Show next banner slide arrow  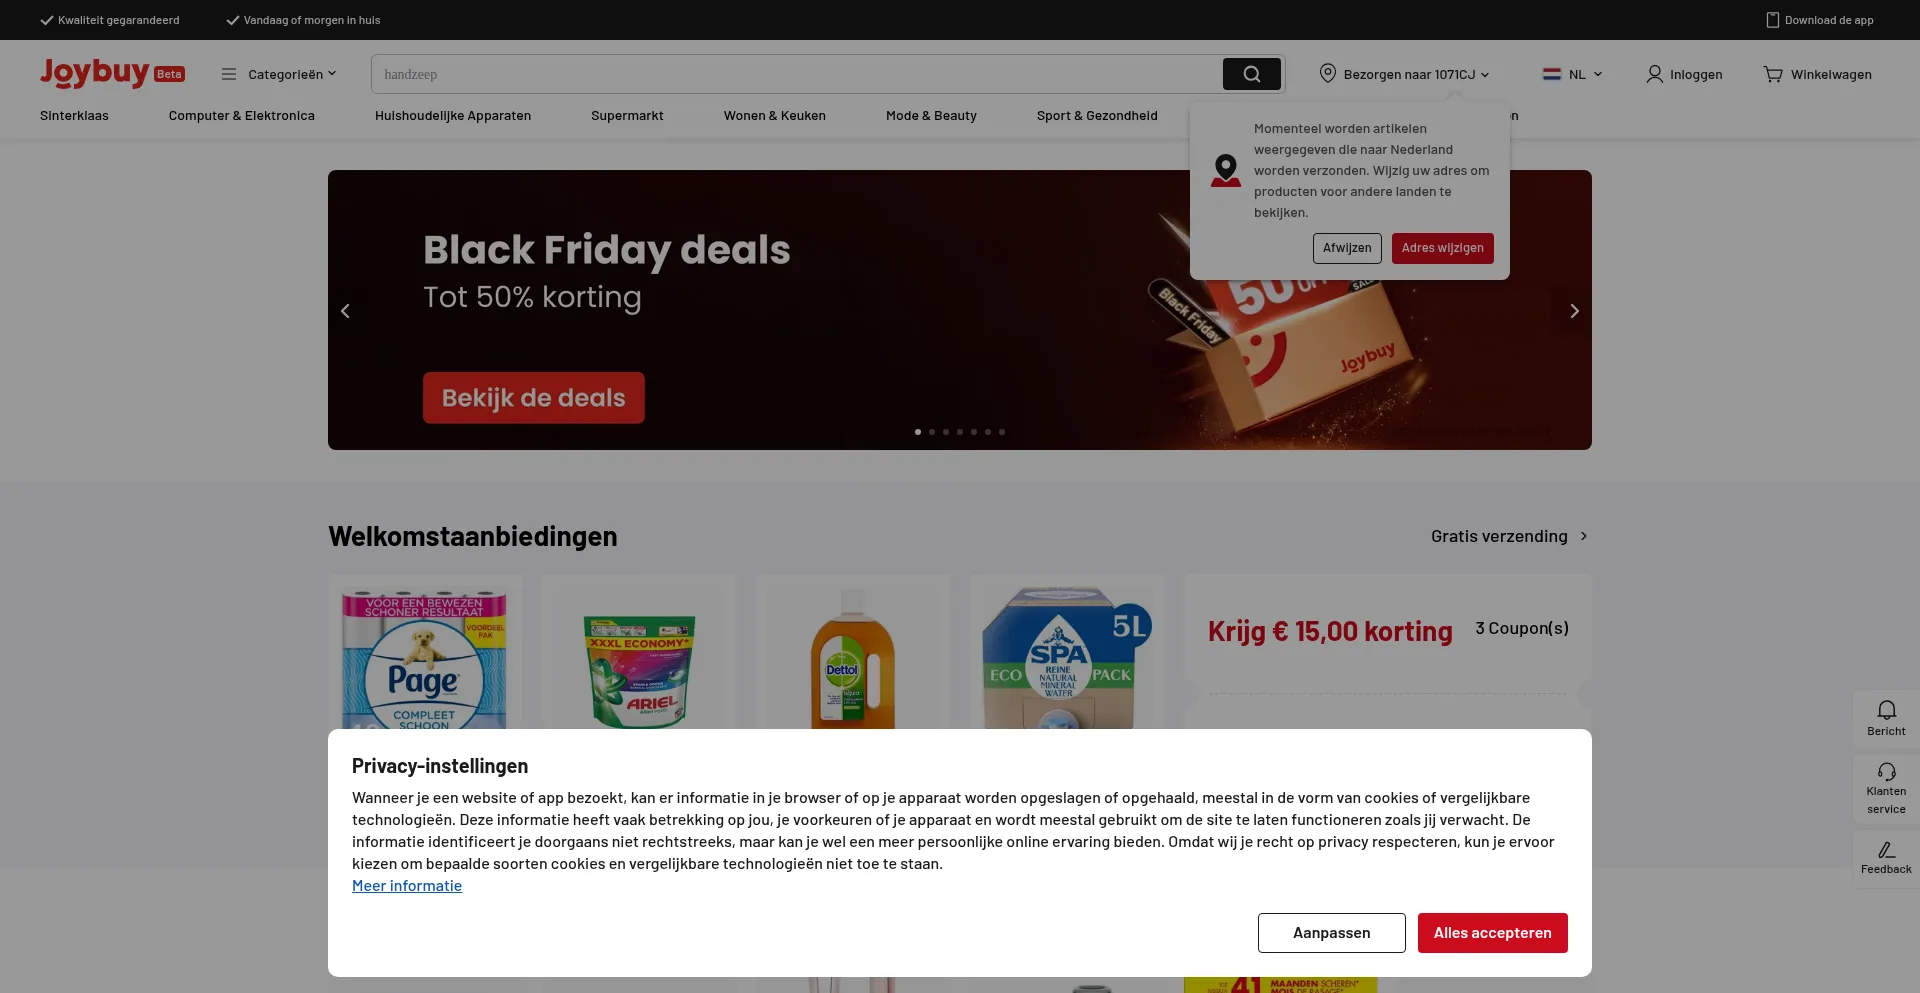click(x=1574, y=311)
